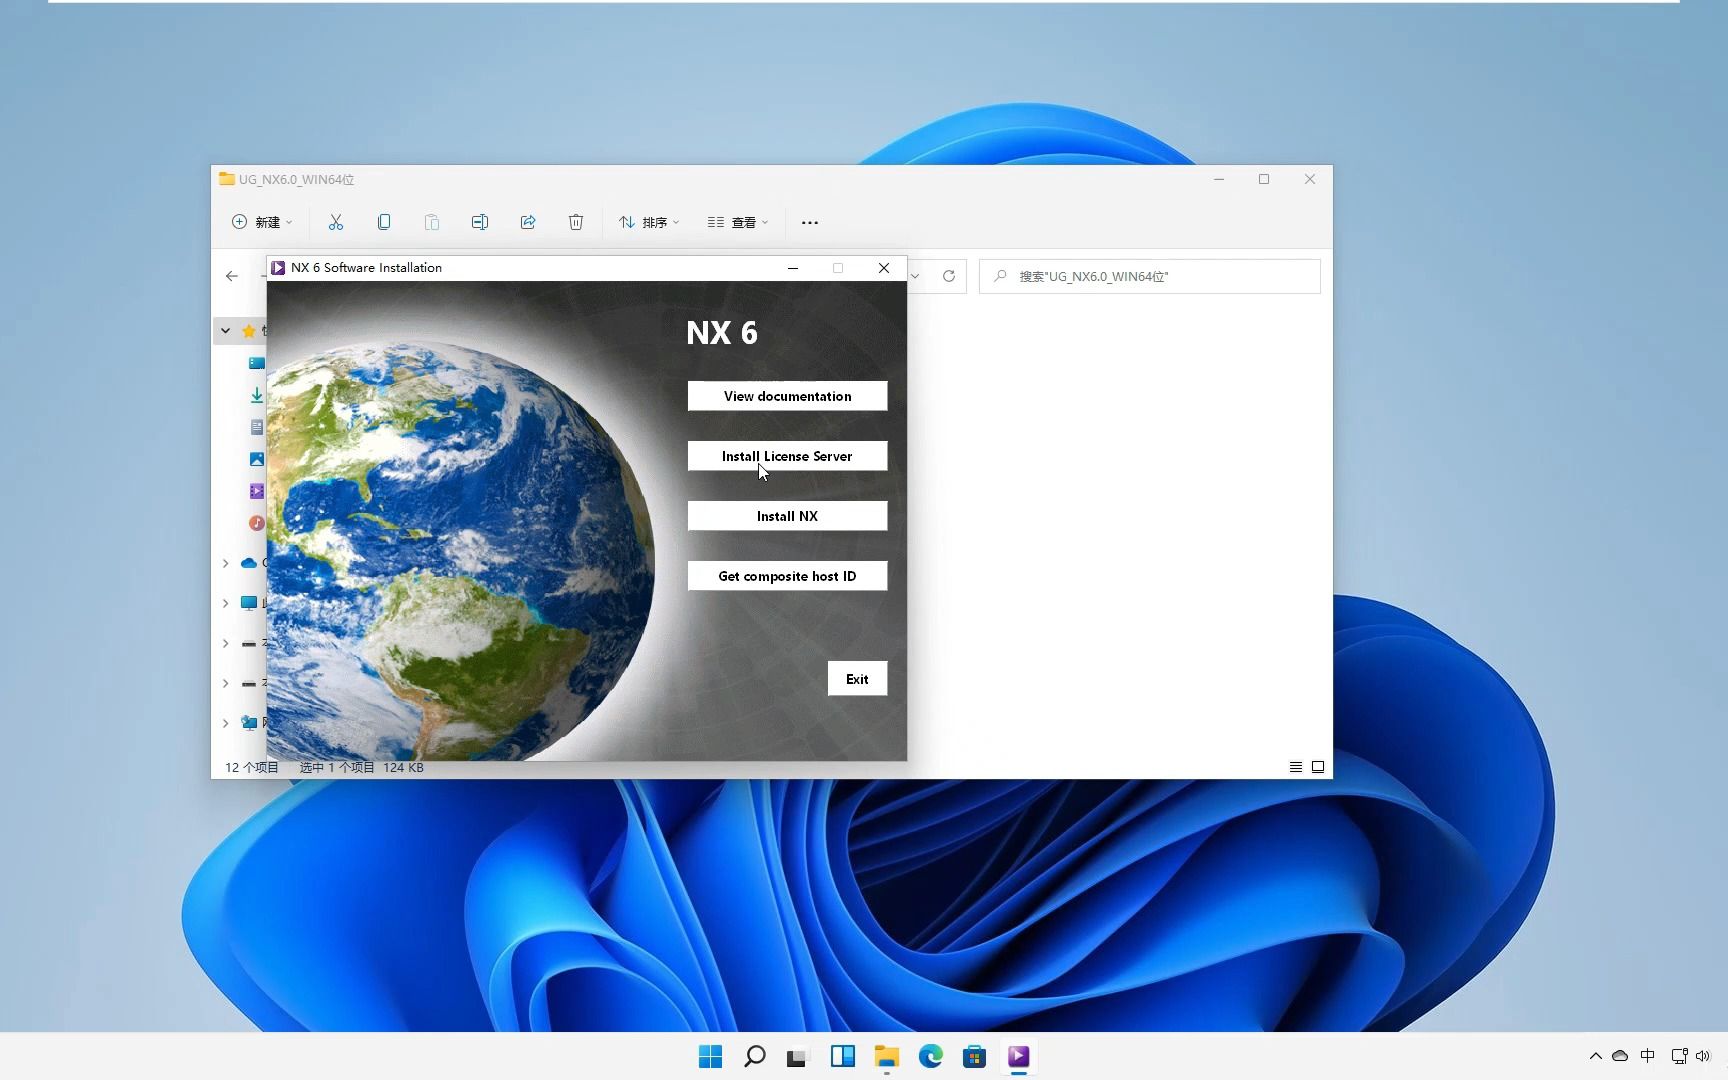
Task: Open the Widgets panel on taskbar
Action: pos(843,1056)
